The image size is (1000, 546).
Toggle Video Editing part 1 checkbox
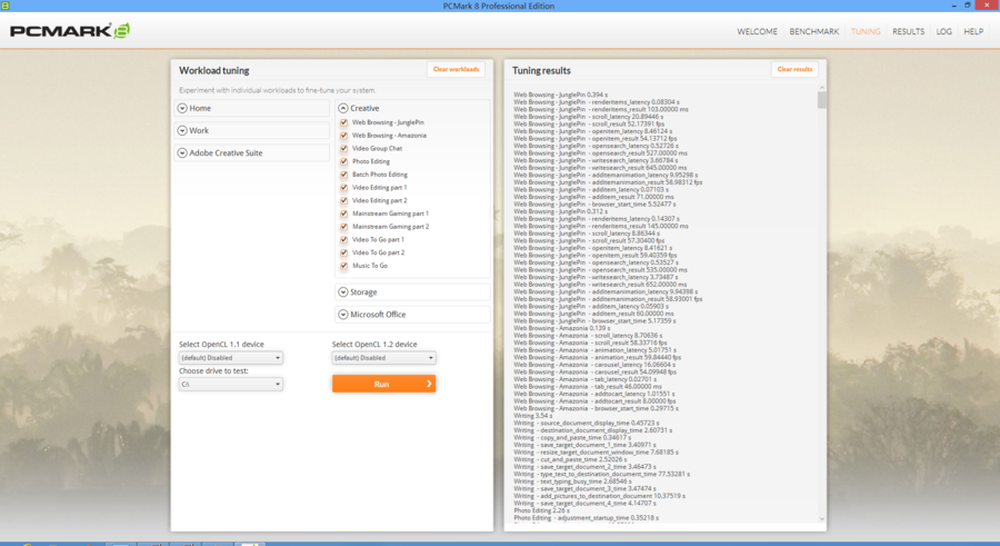point(344,188)
